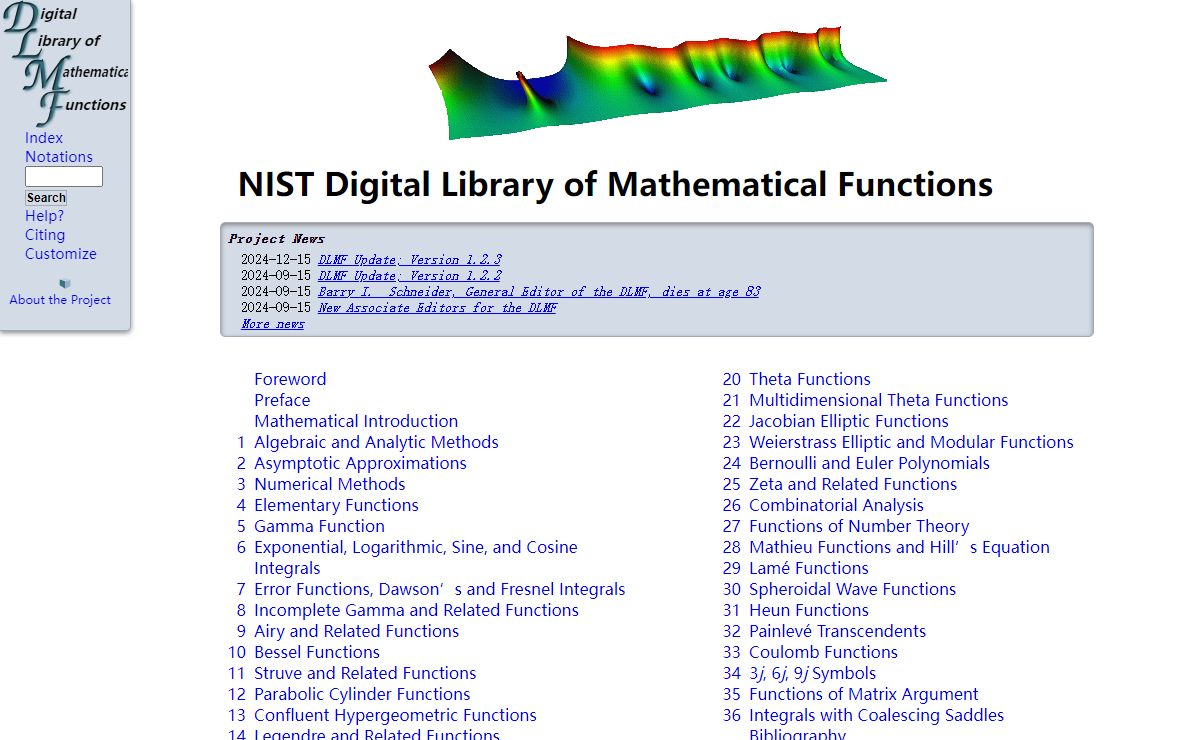
Task: Open chapter 24 Bernoulli and Euler Polynomials
Action: click(x=869, y=463)
